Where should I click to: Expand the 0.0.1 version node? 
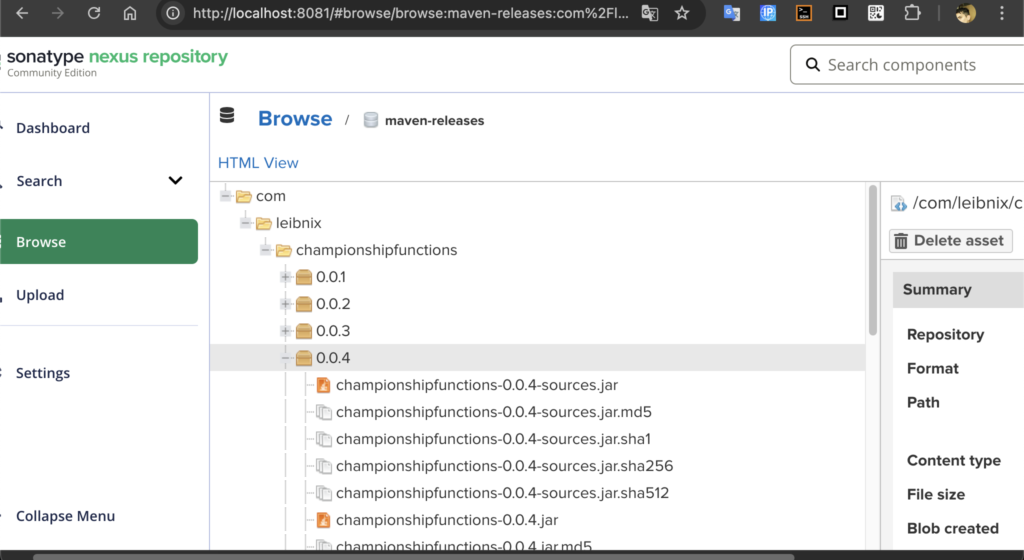[x=286, y=277]
